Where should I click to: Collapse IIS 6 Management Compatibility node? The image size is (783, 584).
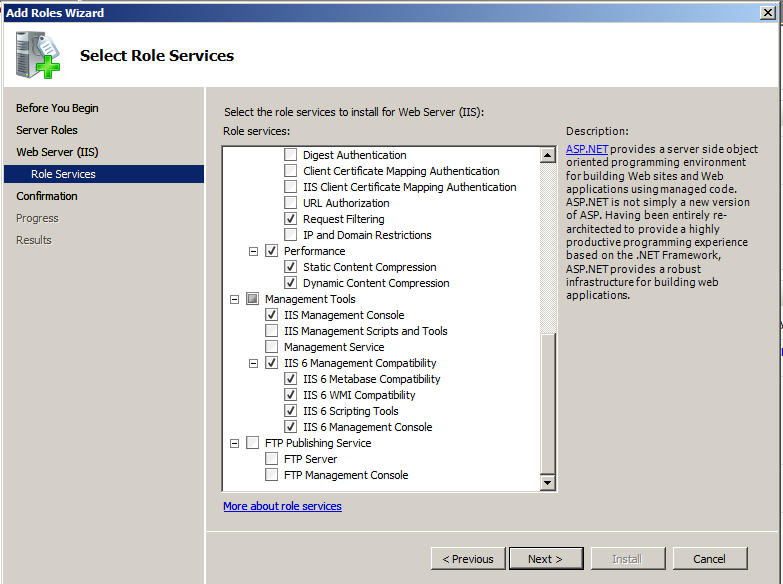253,363
